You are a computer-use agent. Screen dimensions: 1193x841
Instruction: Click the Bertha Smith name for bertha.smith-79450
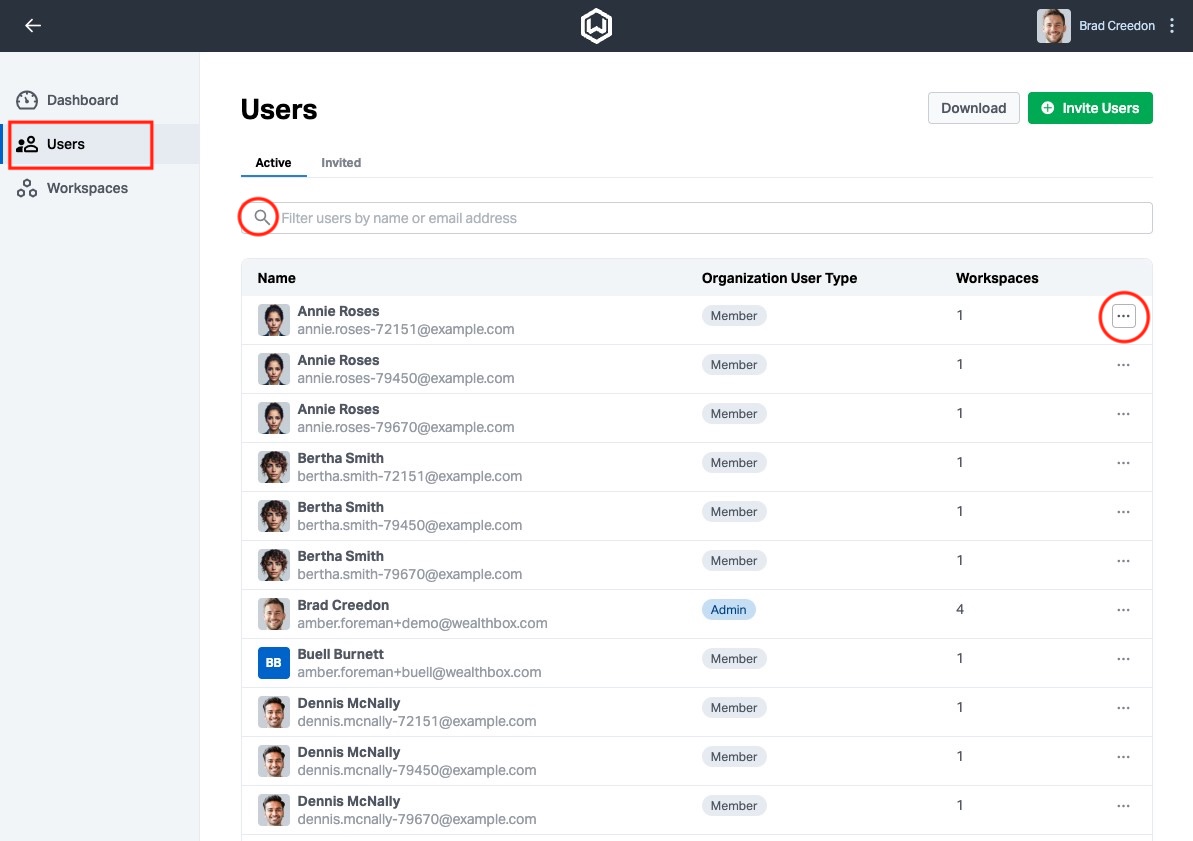340,507
